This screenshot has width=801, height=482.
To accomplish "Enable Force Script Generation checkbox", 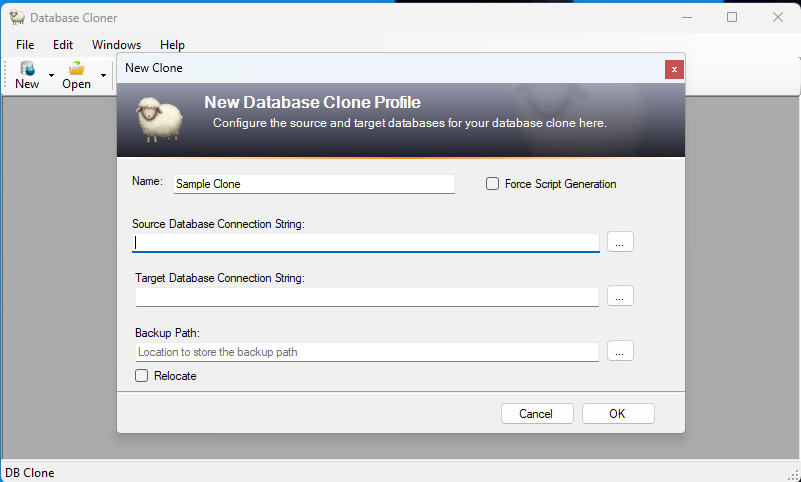I will pos(492,184).
